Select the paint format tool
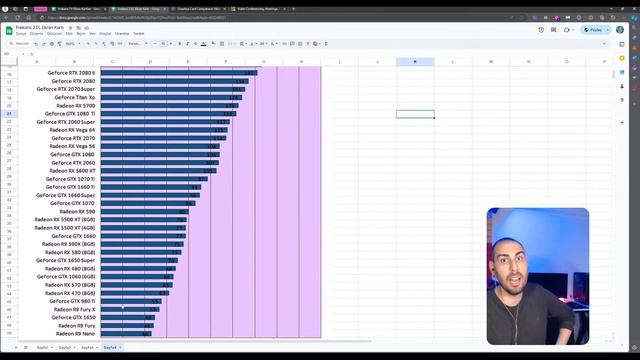The image size is (640, 360). click(59, 44)
